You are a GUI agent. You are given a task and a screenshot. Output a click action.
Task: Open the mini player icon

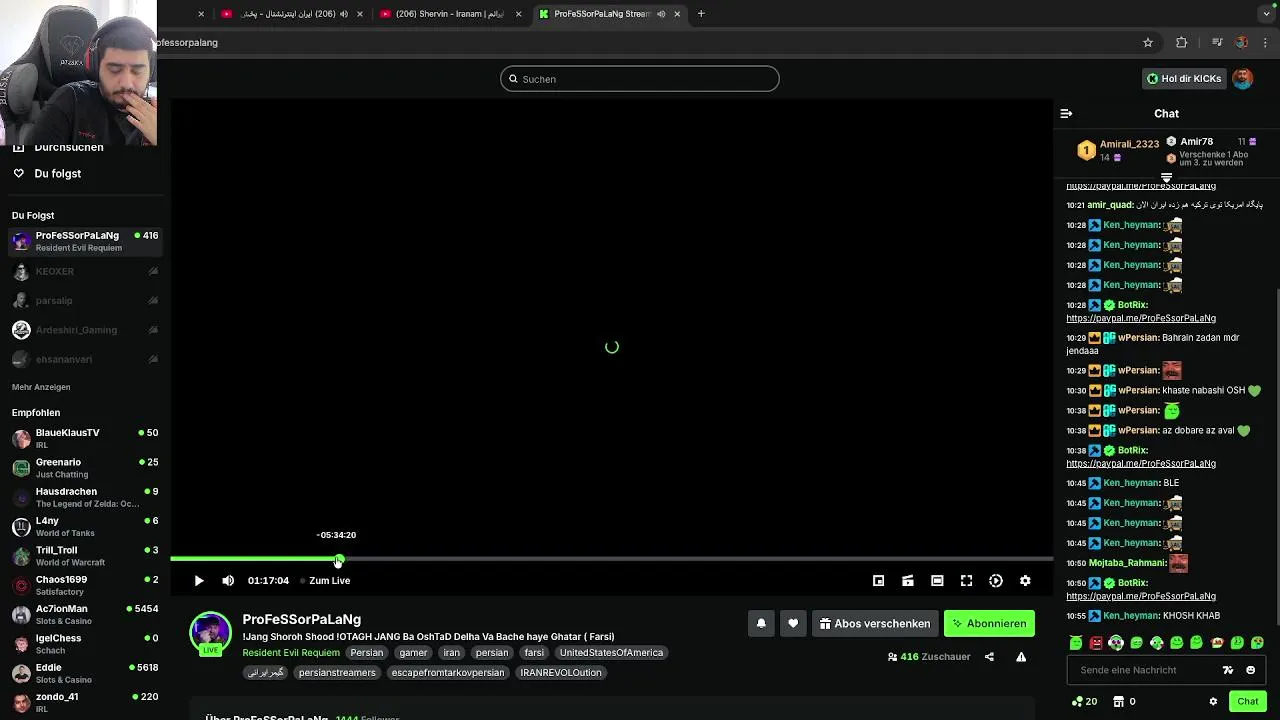click(878, 581)
